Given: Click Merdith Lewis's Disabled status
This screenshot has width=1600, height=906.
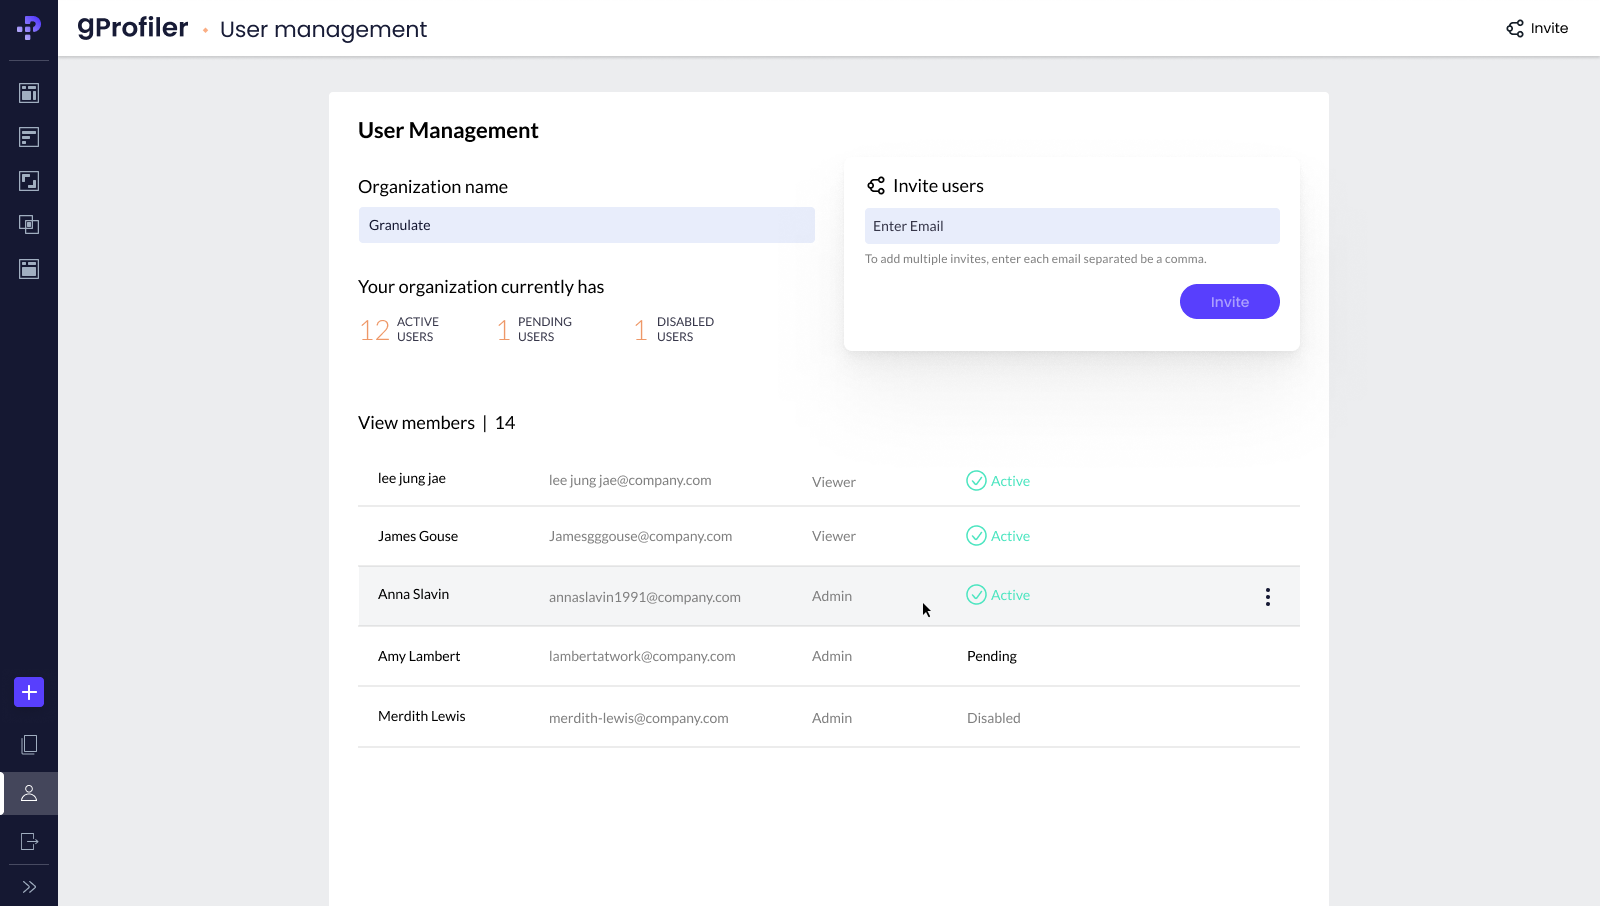Looking at the screenshot, I should 993,718.
